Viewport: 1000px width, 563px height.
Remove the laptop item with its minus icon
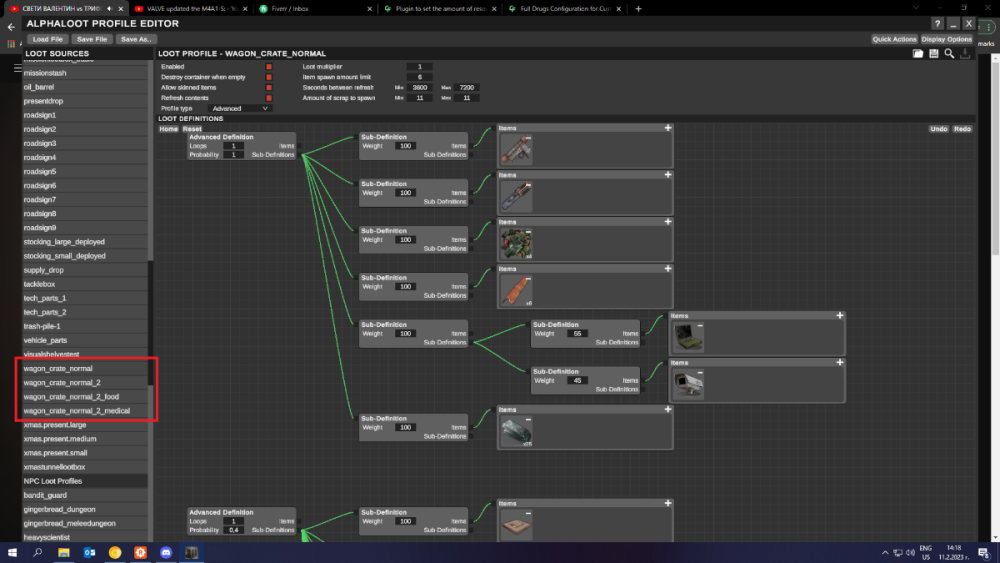click(x=700, y=326)
